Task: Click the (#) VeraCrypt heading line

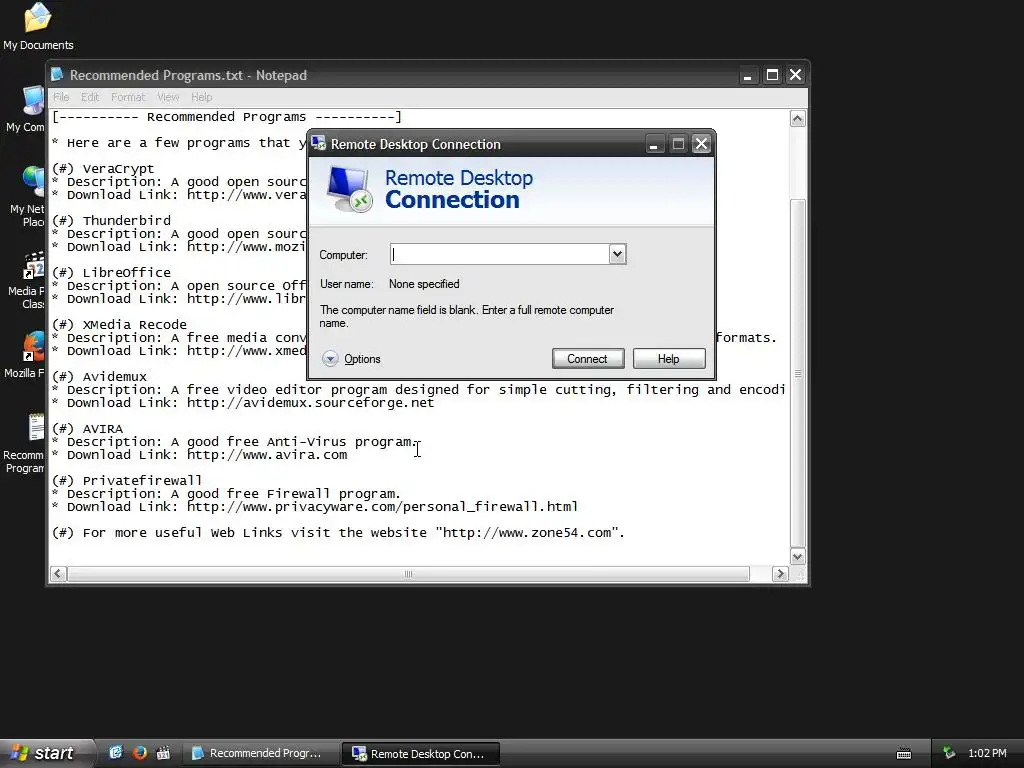Action: [103, 168]
